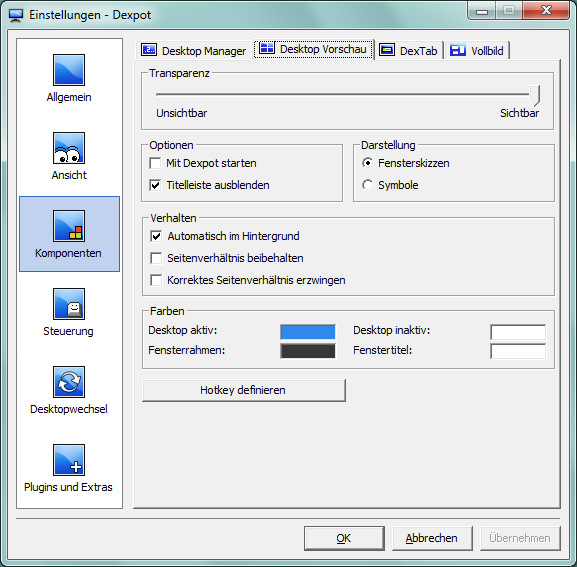Screen dimensions: 577x567
Task: Go to the Steuerung settings icon
Action: coord(69,304)
